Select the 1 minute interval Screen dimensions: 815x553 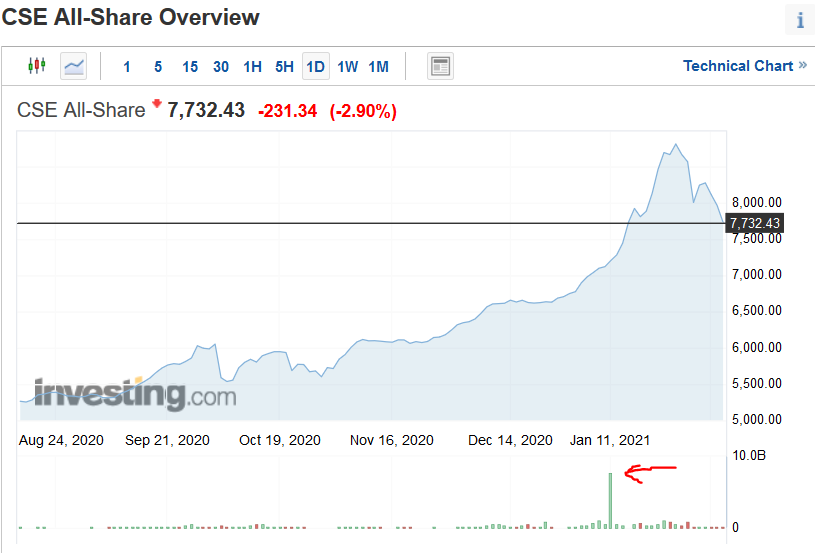126,67
